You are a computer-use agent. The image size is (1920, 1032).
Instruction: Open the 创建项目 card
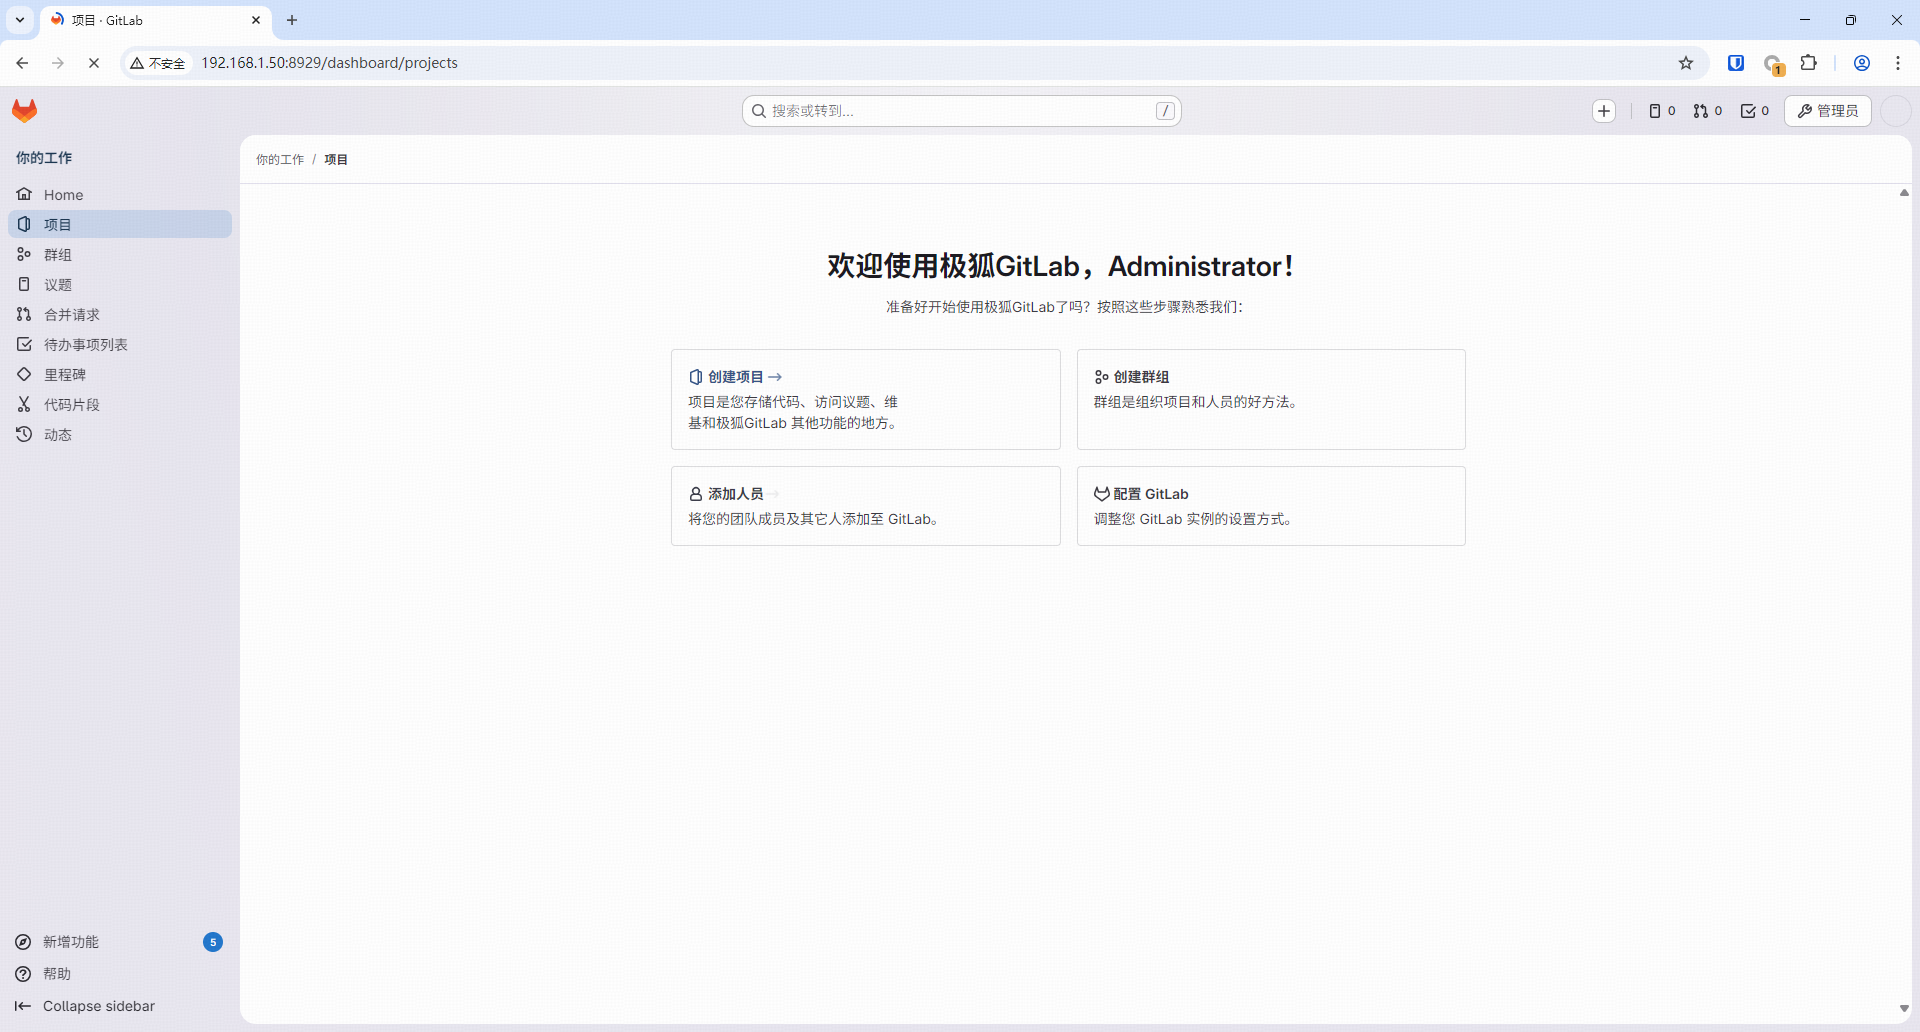(866, 399)
